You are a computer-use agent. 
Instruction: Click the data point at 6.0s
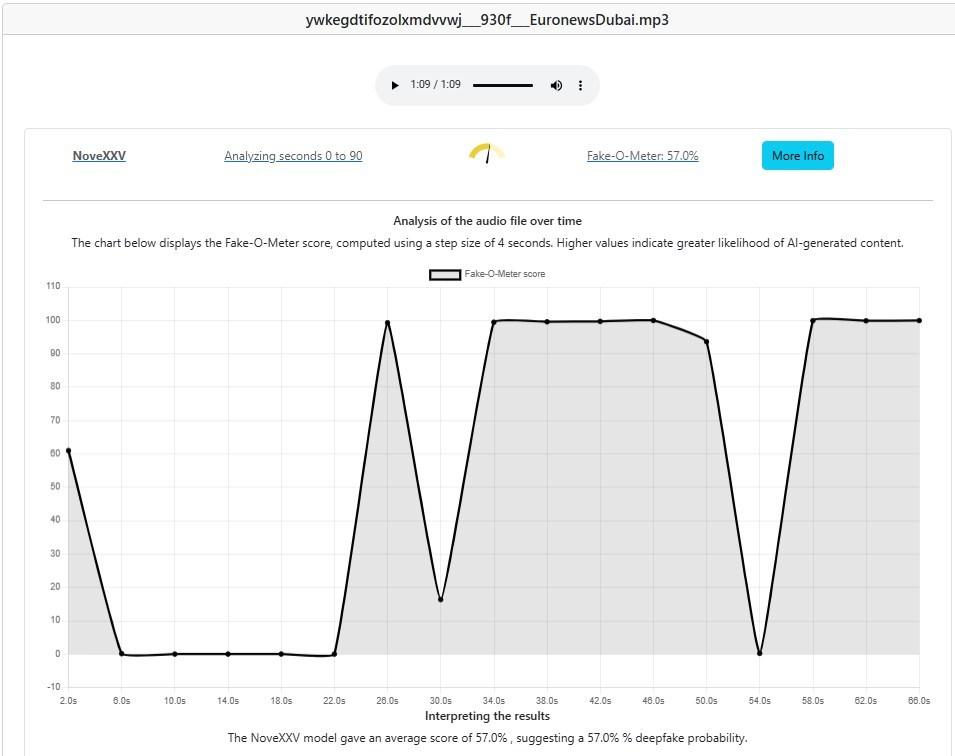tap(121, 653)
